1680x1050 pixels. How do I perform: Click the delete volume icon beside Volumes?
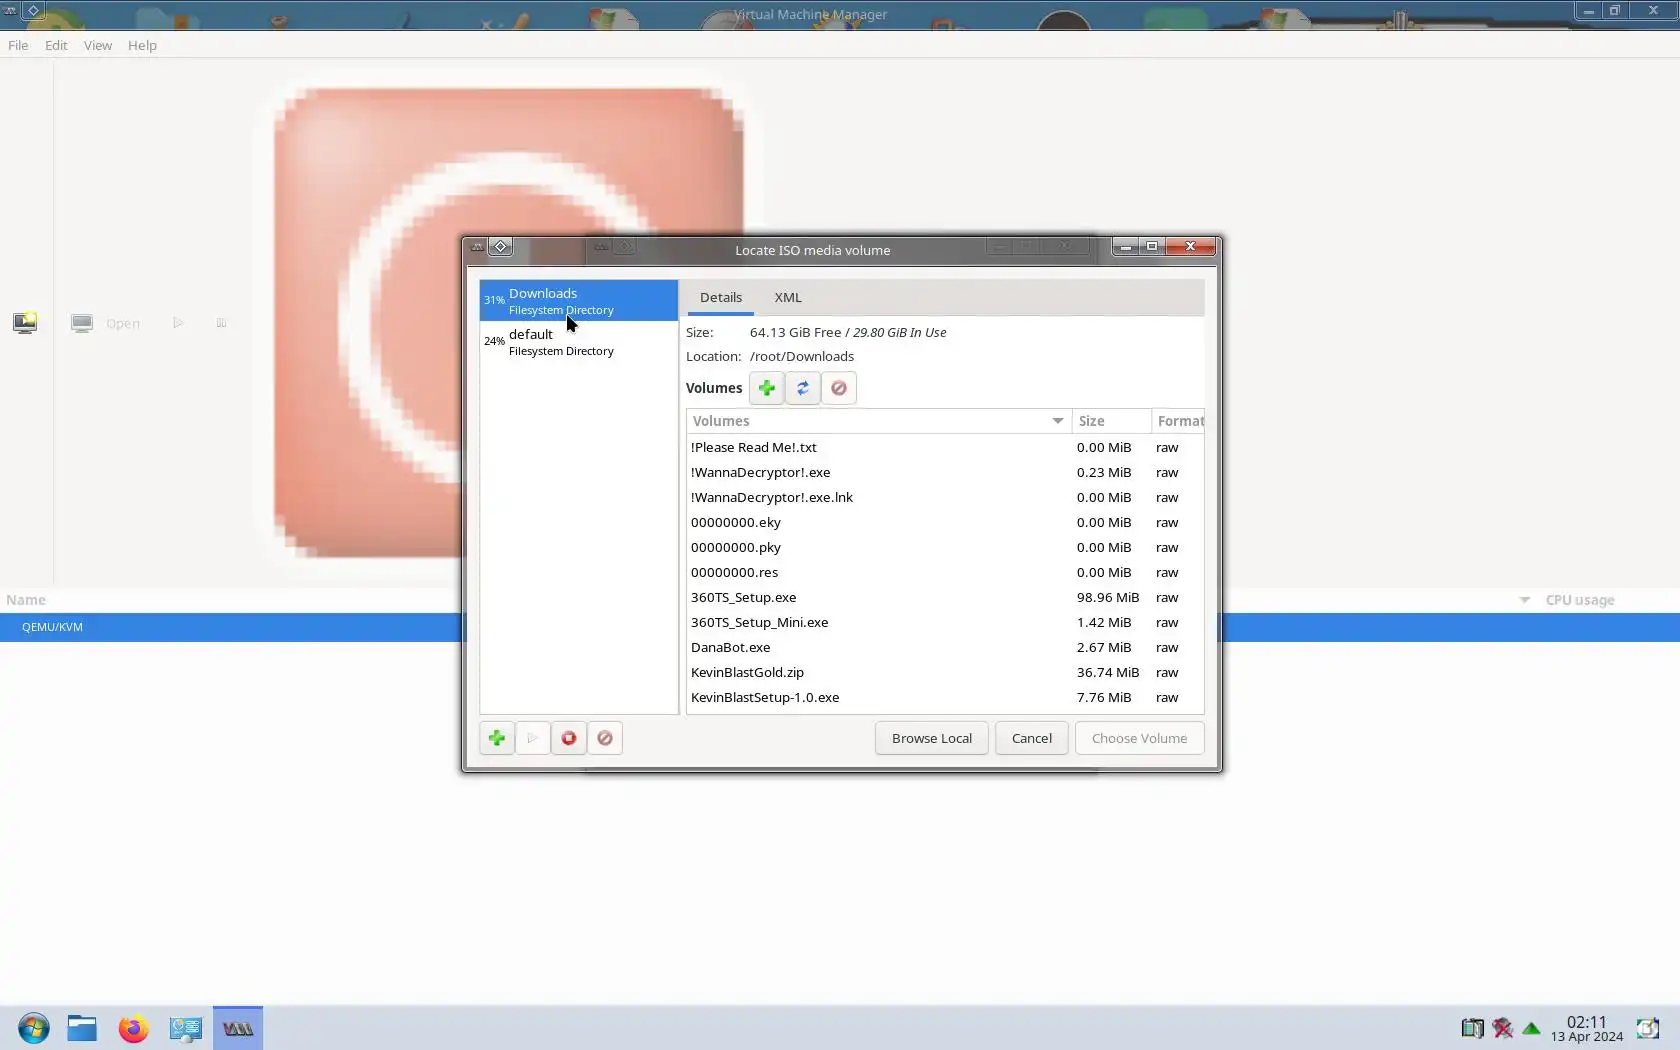coord(839,388)
